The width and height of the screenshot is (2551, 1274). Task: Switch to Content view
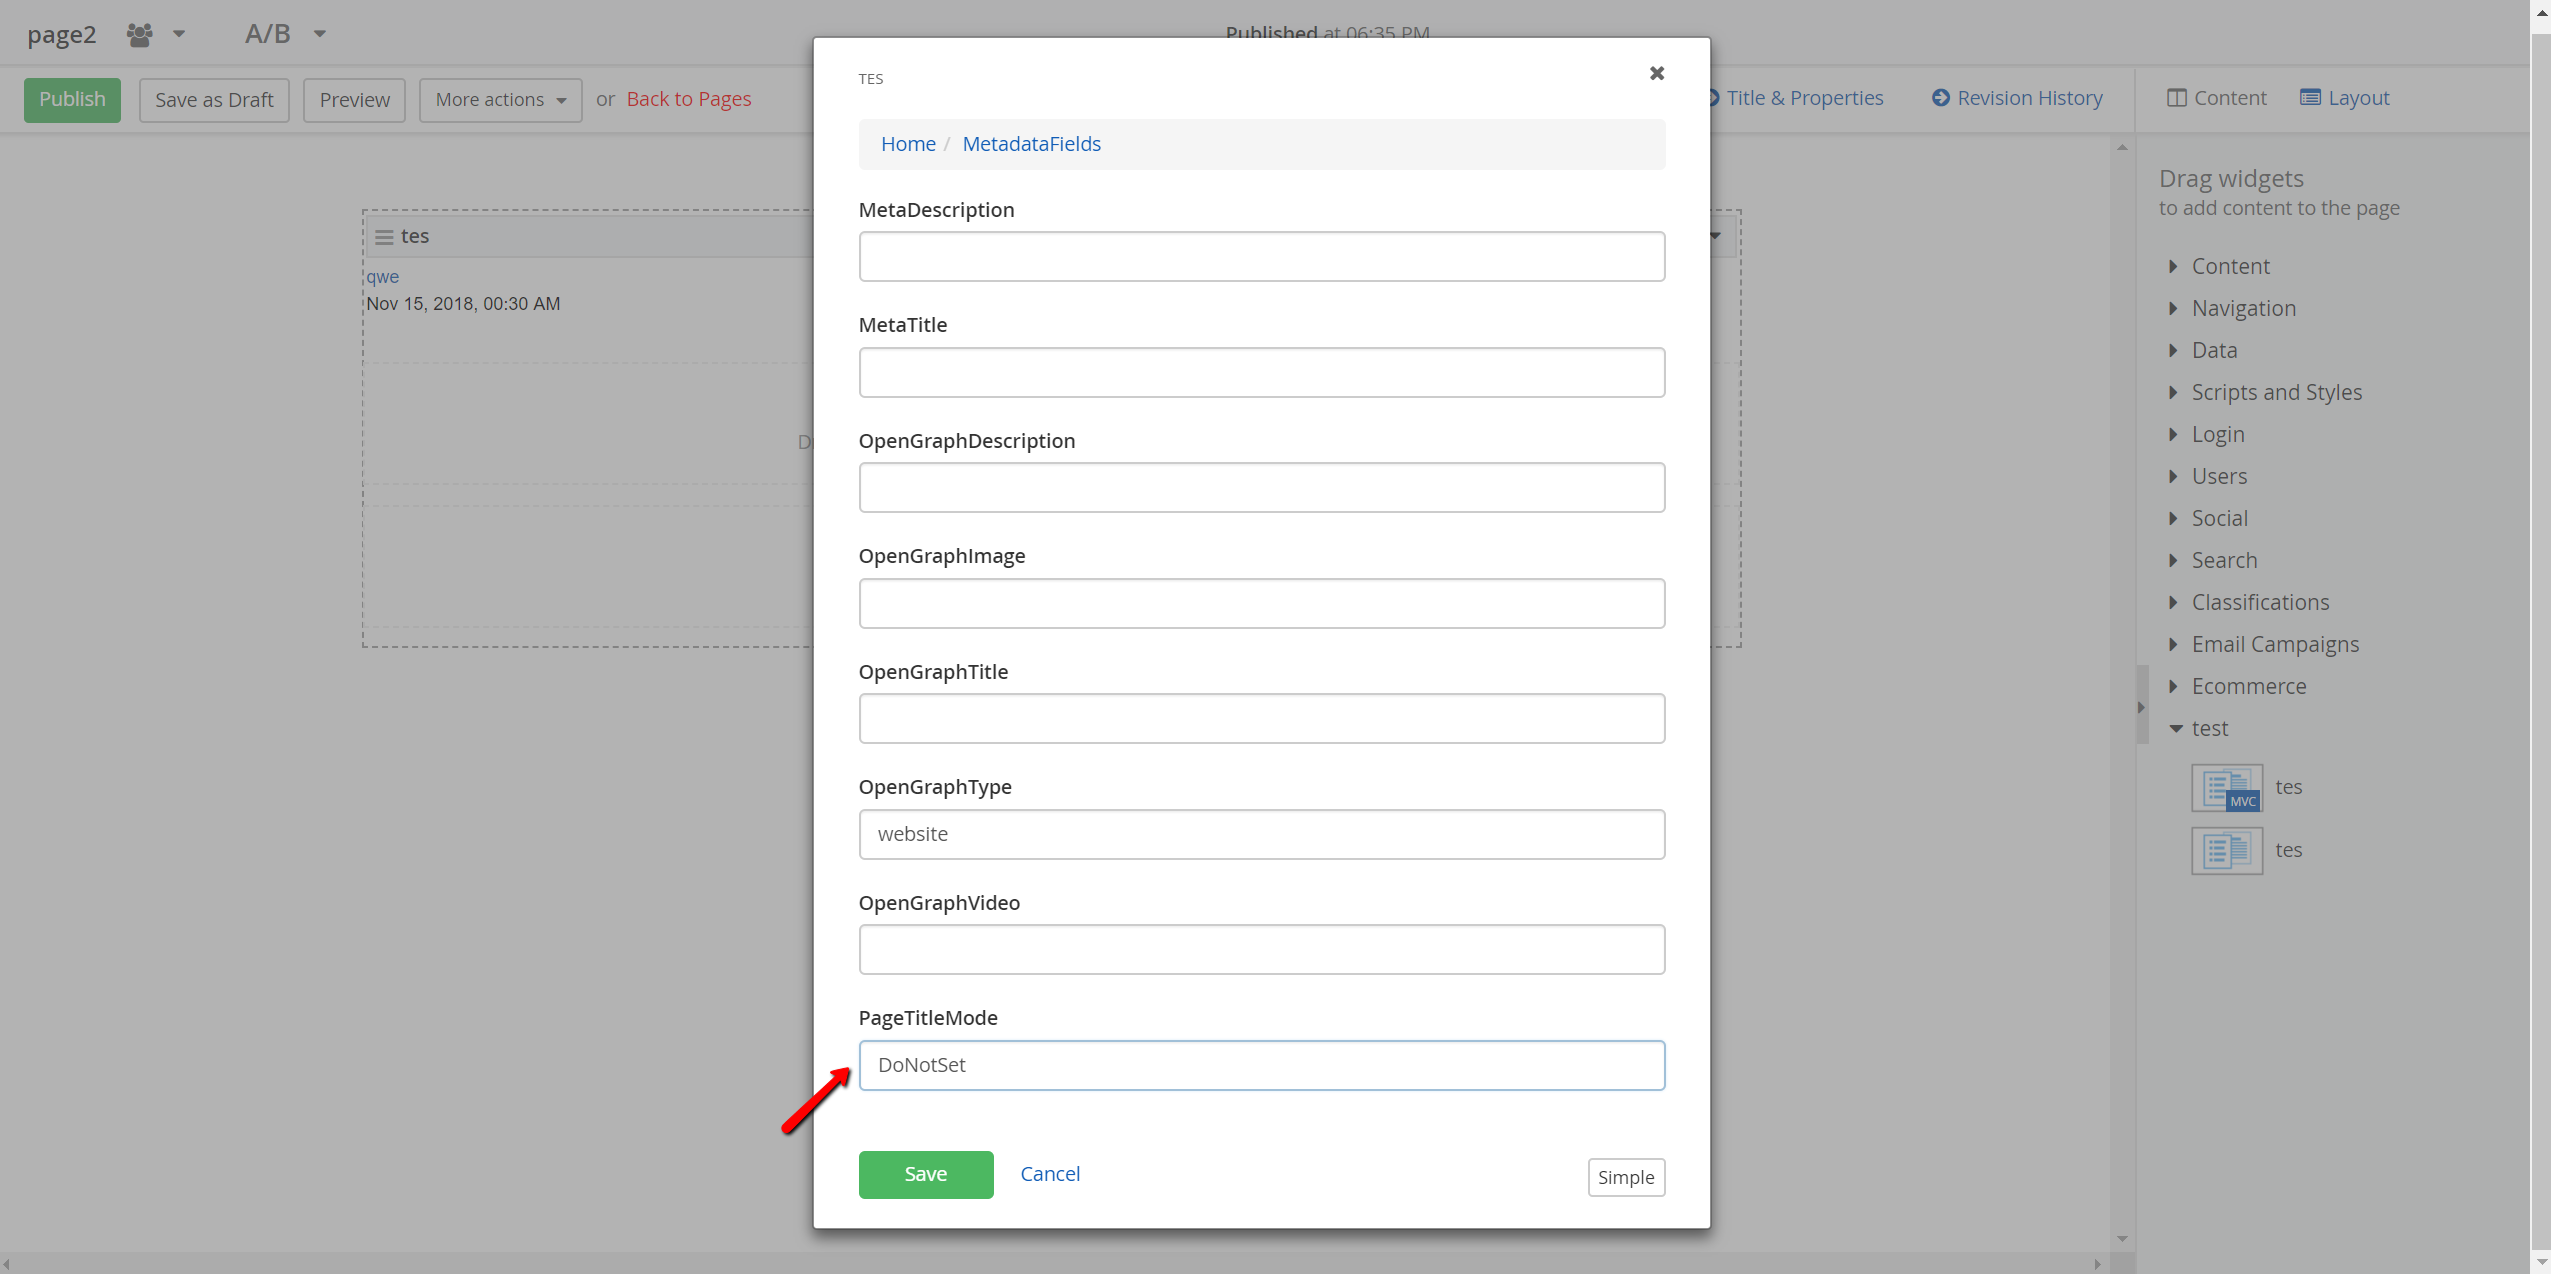[x=2216, y=98]
